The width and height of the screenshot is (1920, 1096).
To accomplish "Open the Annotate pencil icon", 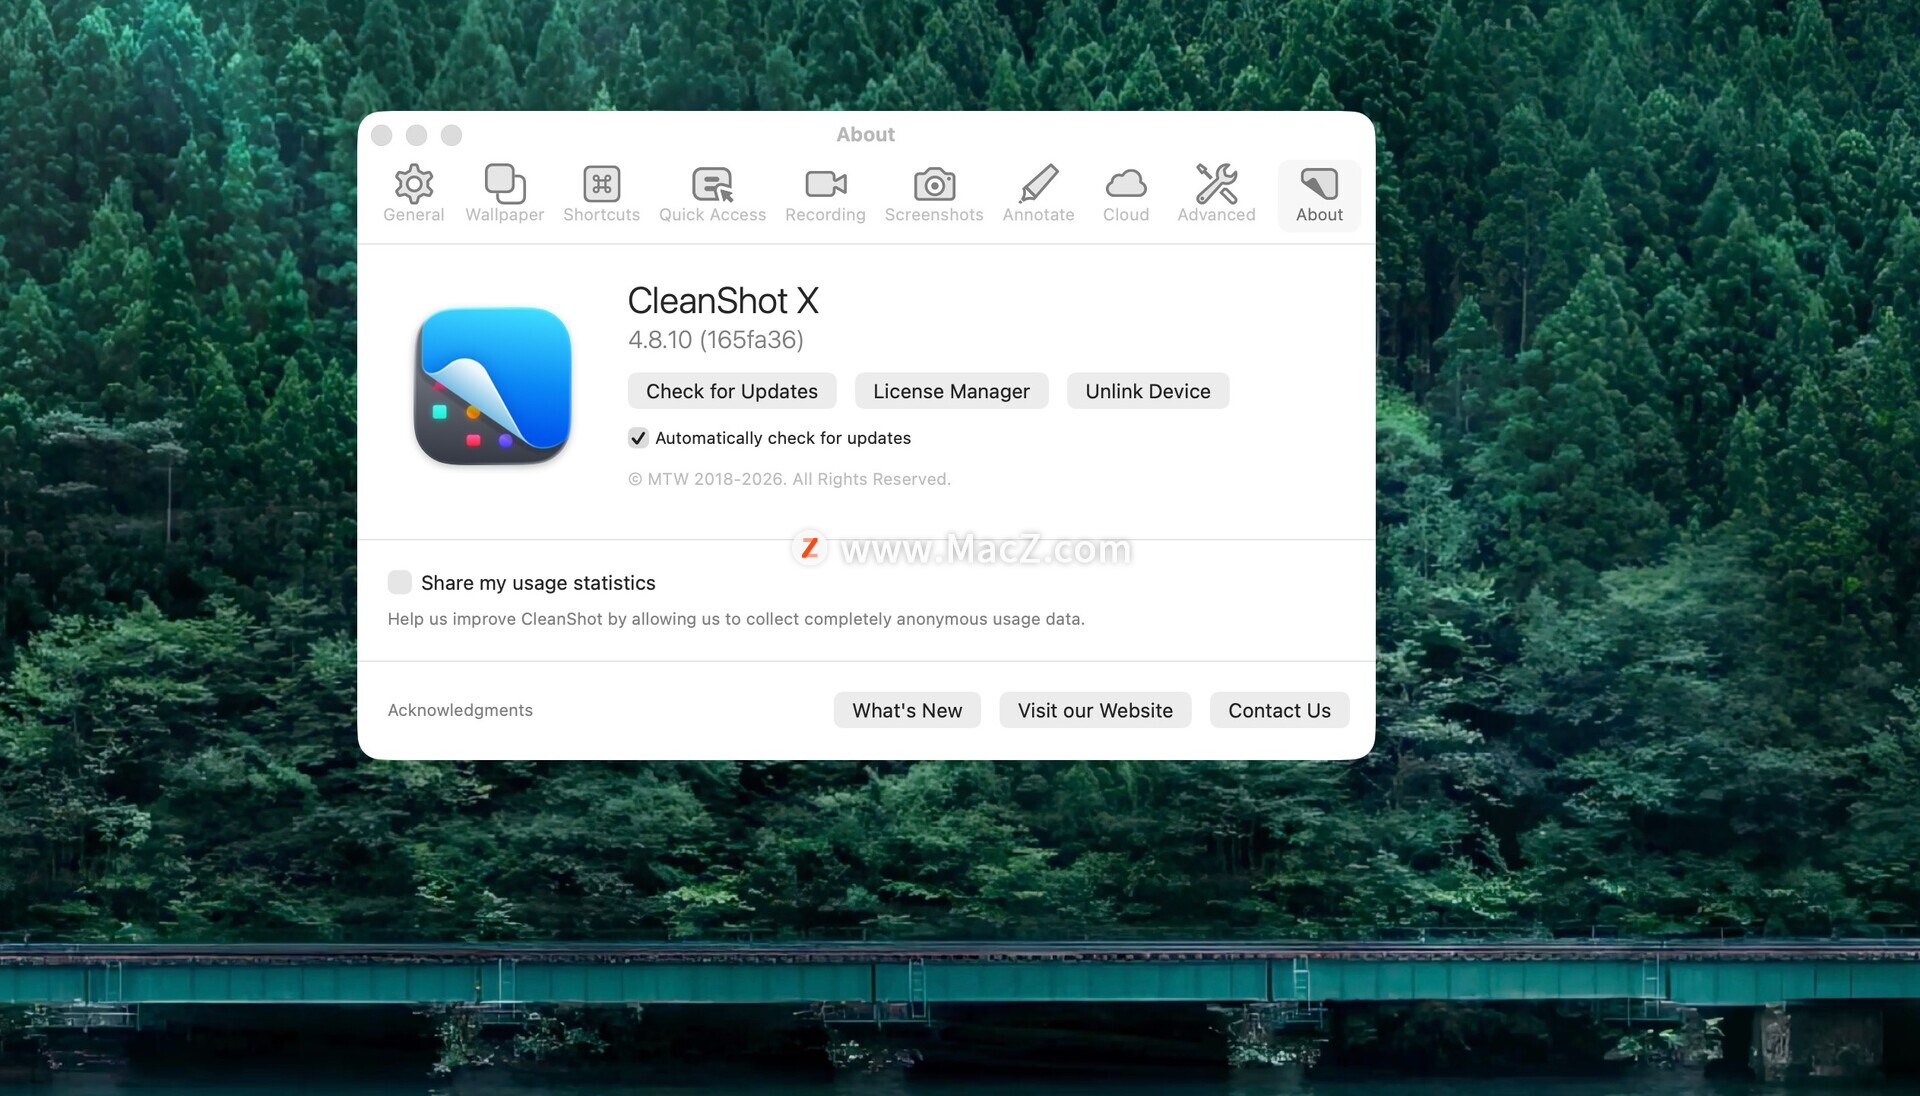I will pos(1038,184).
